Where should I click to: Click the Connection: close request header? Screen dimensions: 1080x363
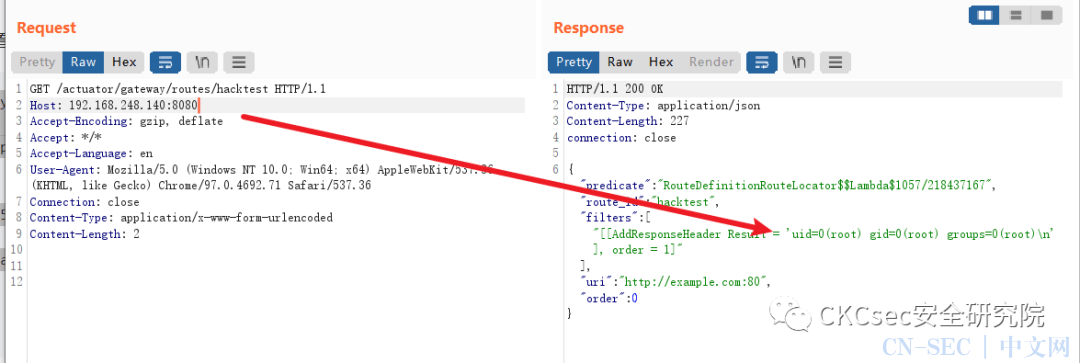[x=84, y=202]
